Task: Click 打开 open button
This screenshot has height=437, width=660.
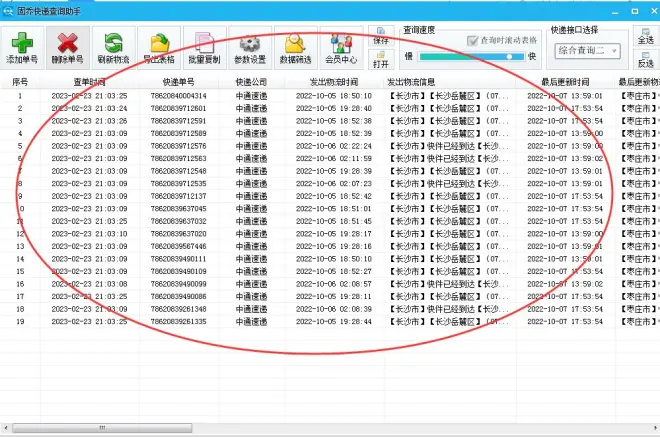Action: click(381, 58)
